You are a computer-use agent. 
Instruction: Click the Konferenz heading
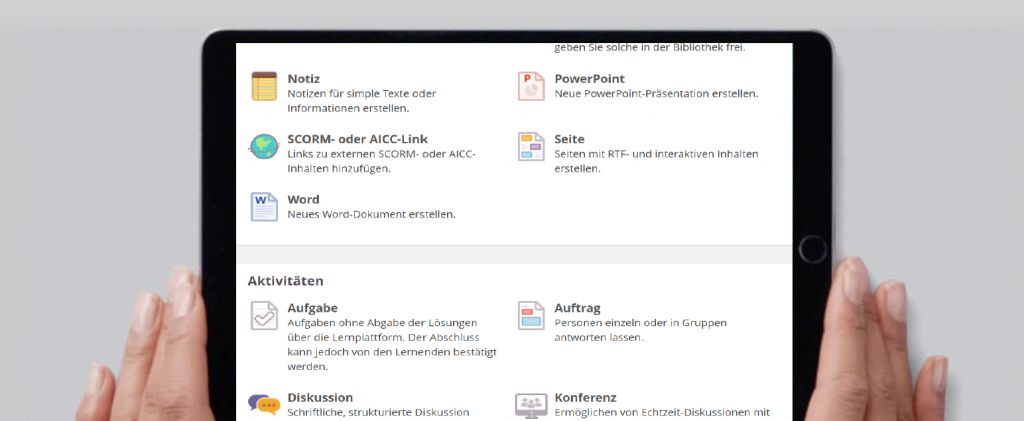[x=585, y=397]
